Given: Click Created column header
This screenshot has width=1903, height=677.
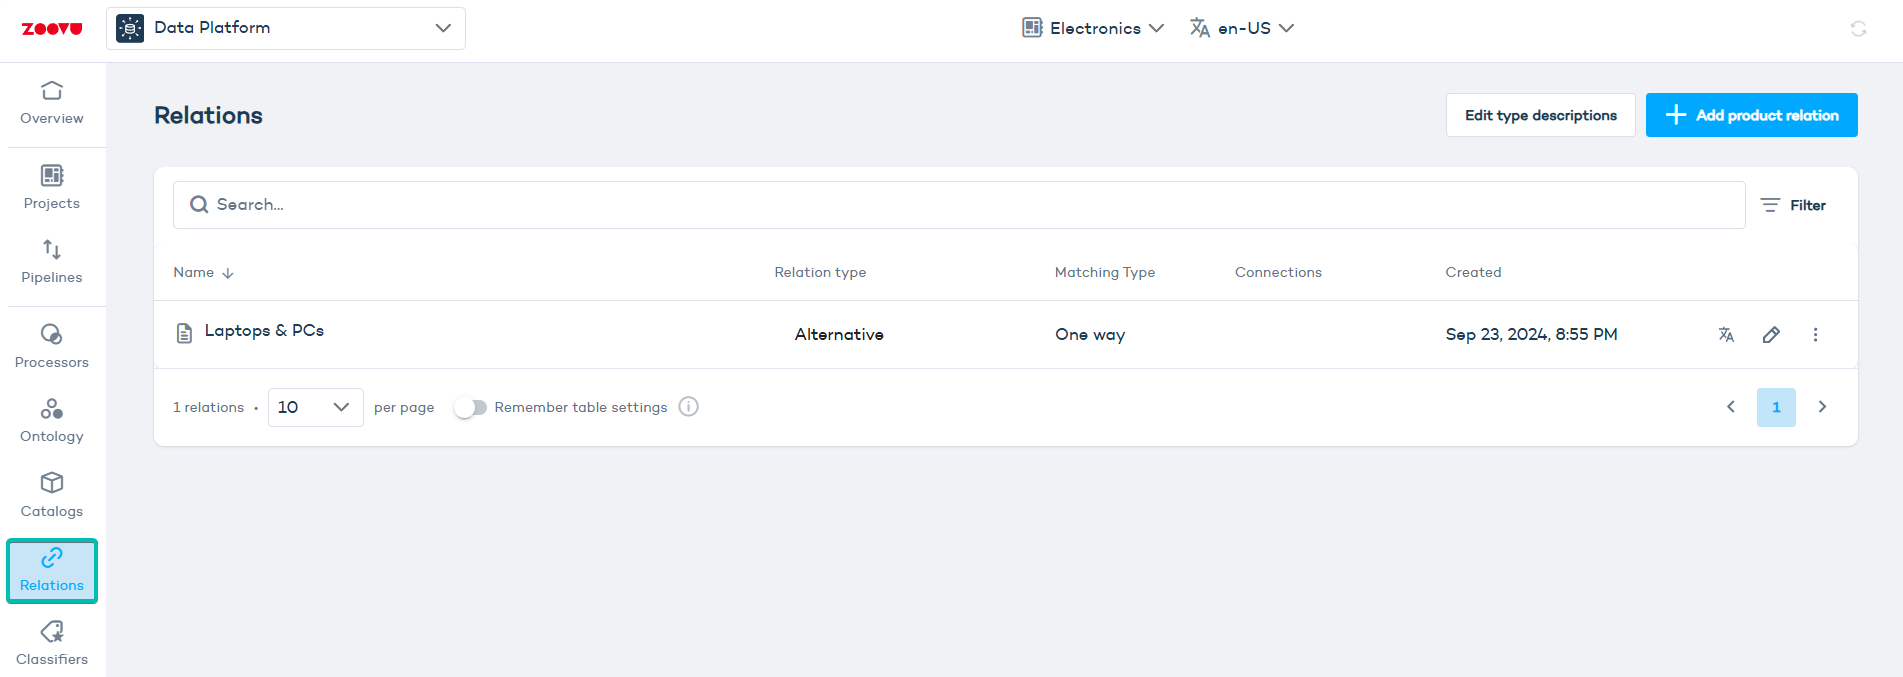Looking at the screenshot, I should [1473, 272].
